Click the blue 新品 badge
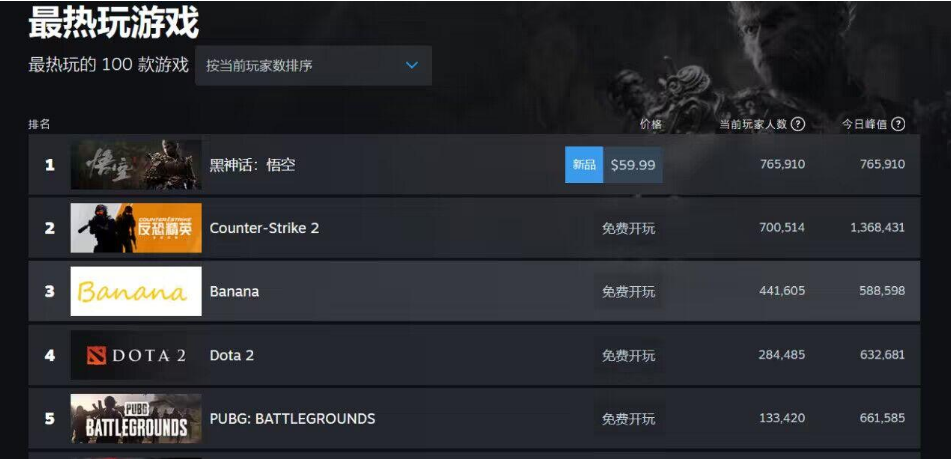Screen dimensions: 951x459 pos(584,165)
